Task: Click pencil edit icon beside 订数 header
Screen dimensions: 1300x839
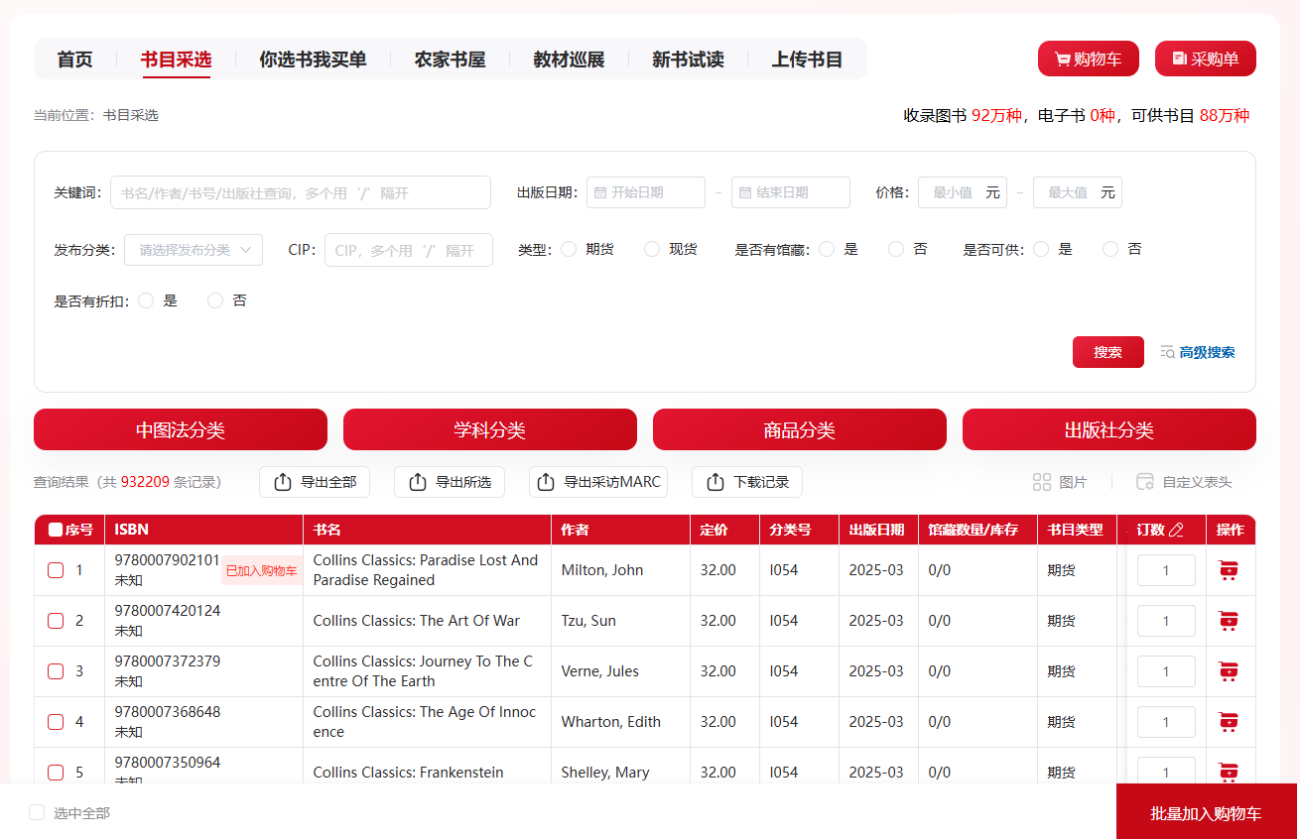Action: (x=1176, y=530)
